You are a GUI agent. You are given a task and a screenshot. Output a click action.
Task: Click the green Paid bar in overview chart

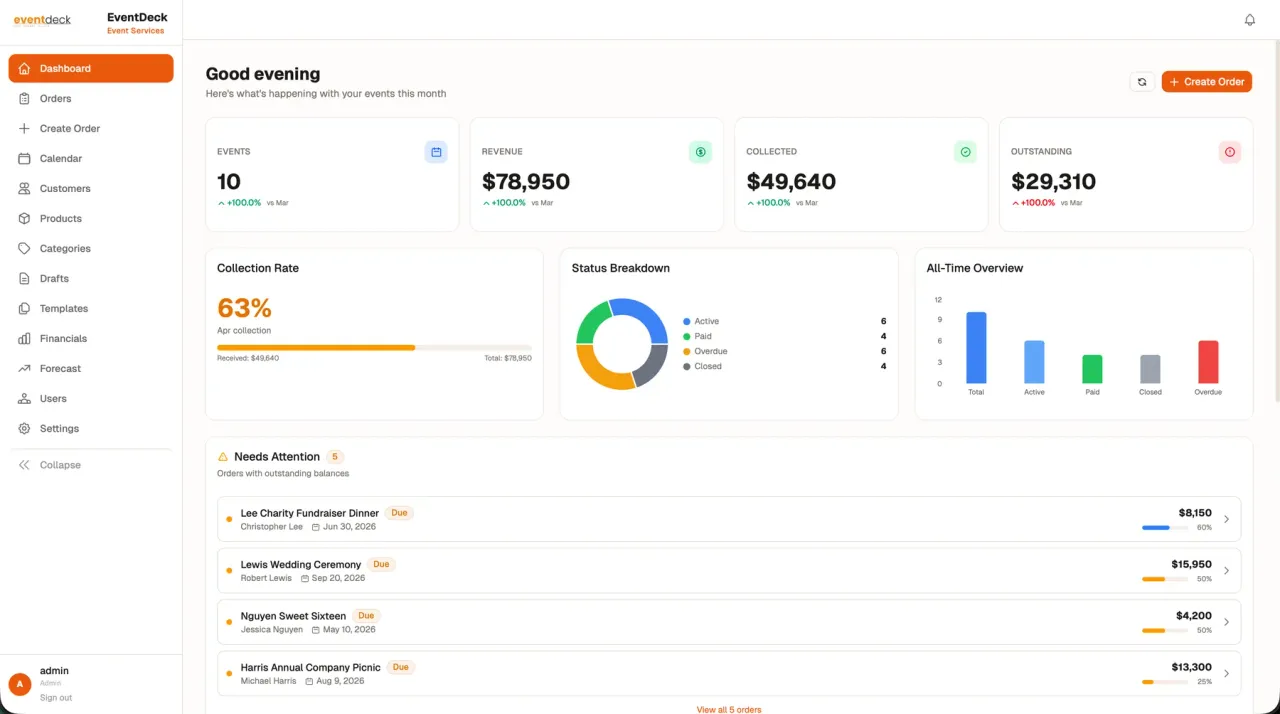1092,369
